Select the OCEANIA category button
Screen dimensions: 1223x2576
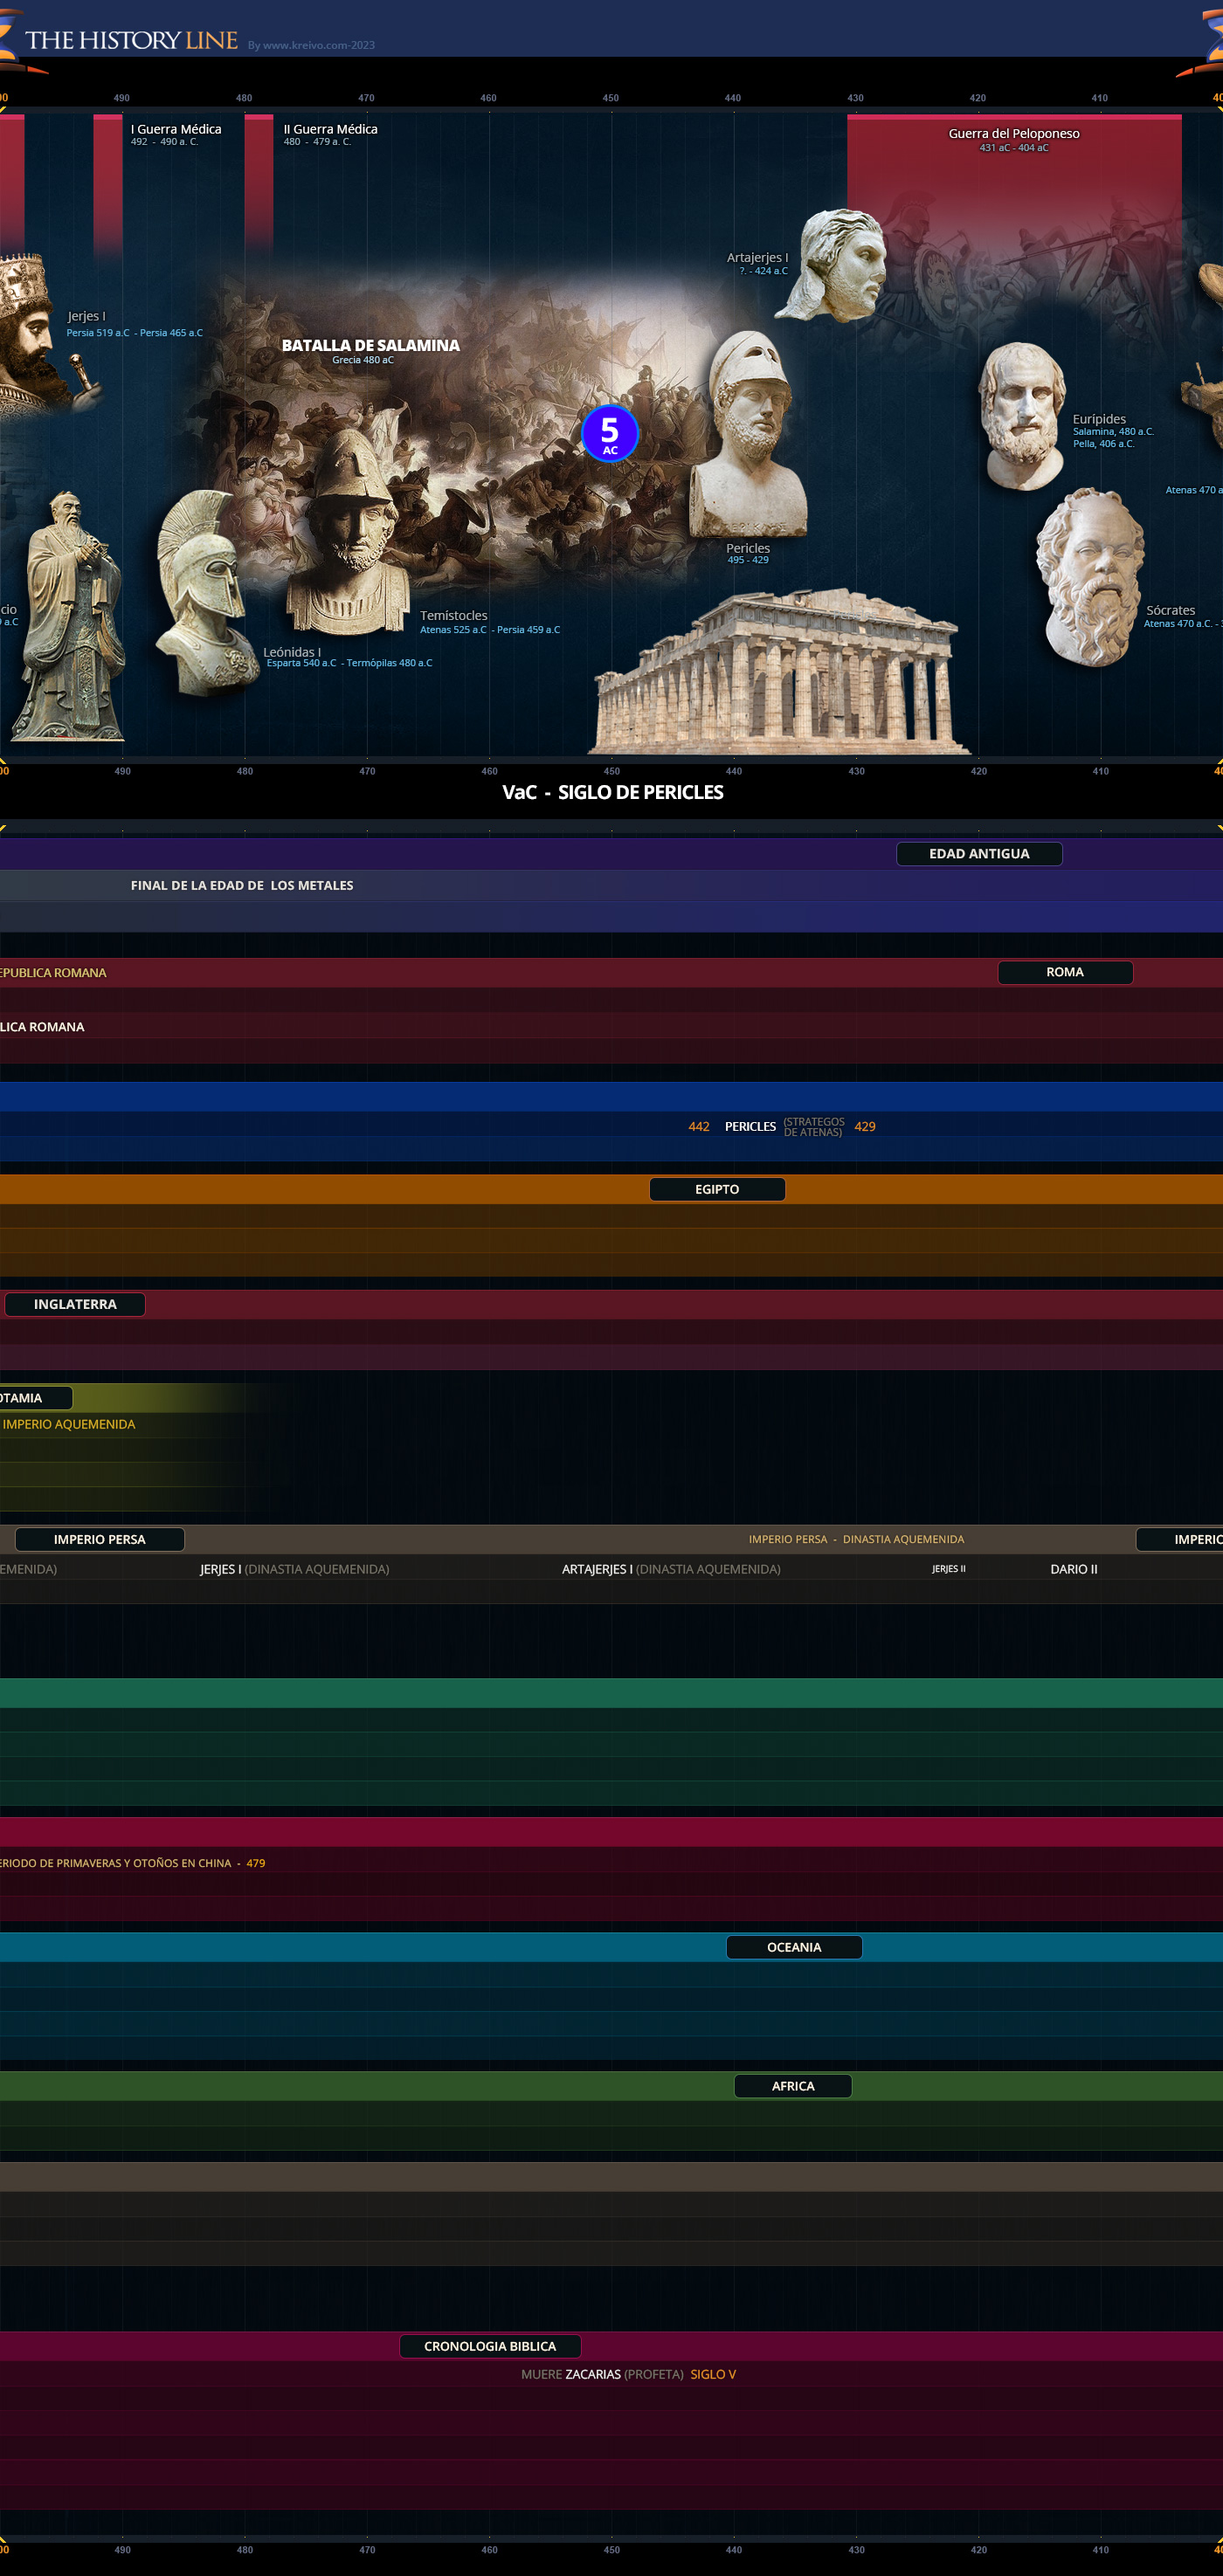pyautogui.click(x=794, y=1947)
